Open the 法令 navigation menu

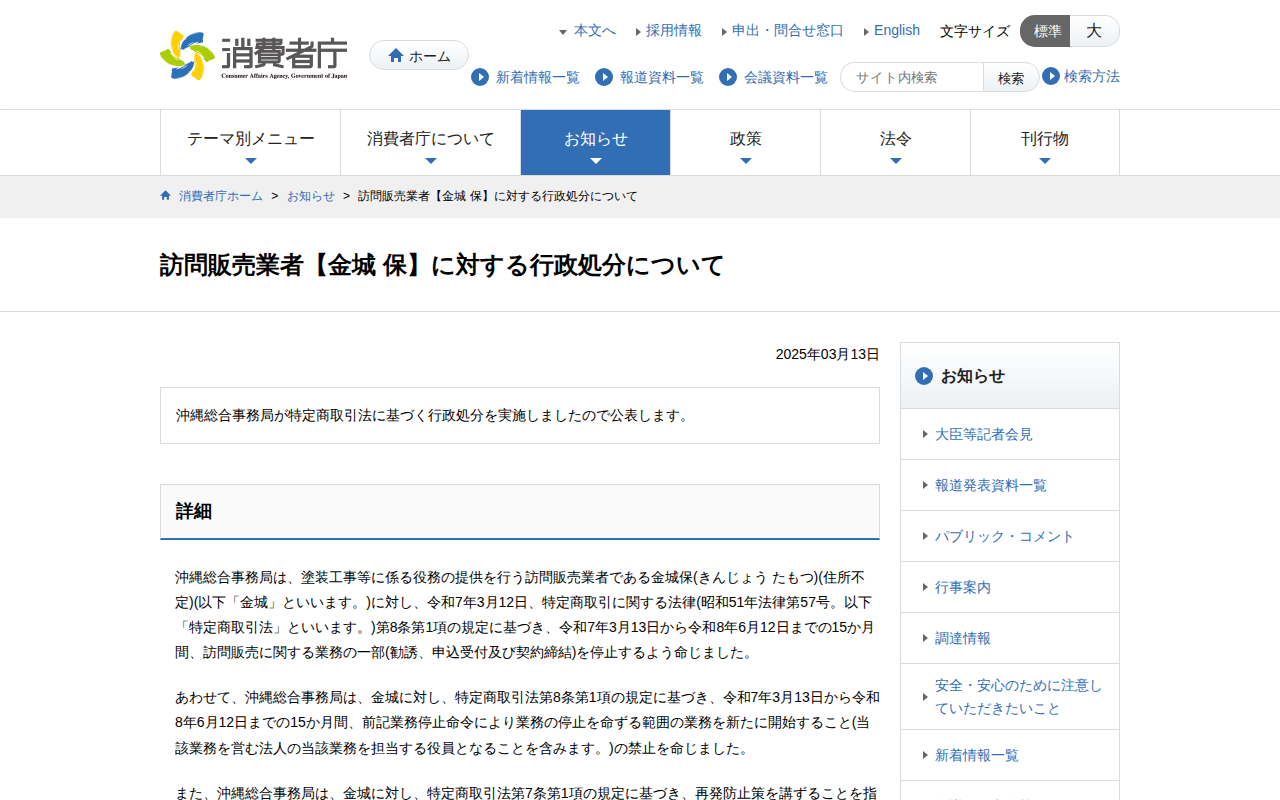coord(896,143)
